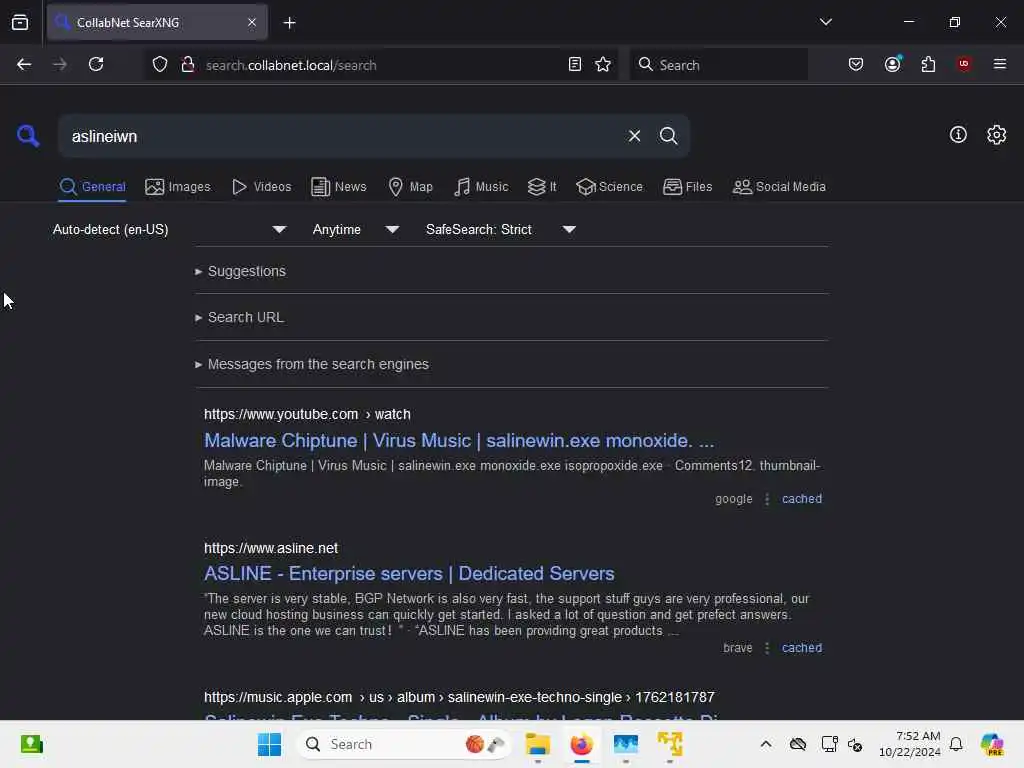1024x768 pixels.
Task: Open the notifications bell icon
Action: (955, 744)
